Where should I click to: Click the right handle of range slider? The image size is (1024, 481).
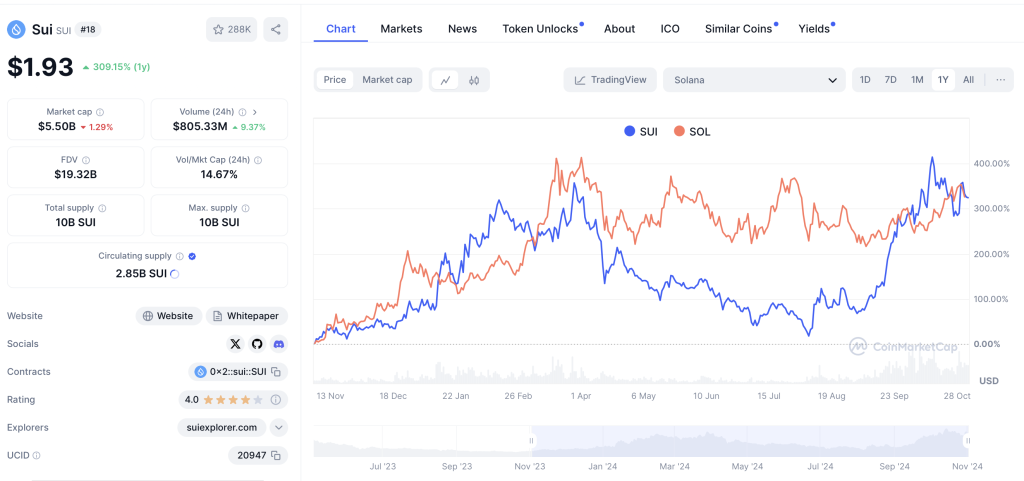click(x=968, y=441)
